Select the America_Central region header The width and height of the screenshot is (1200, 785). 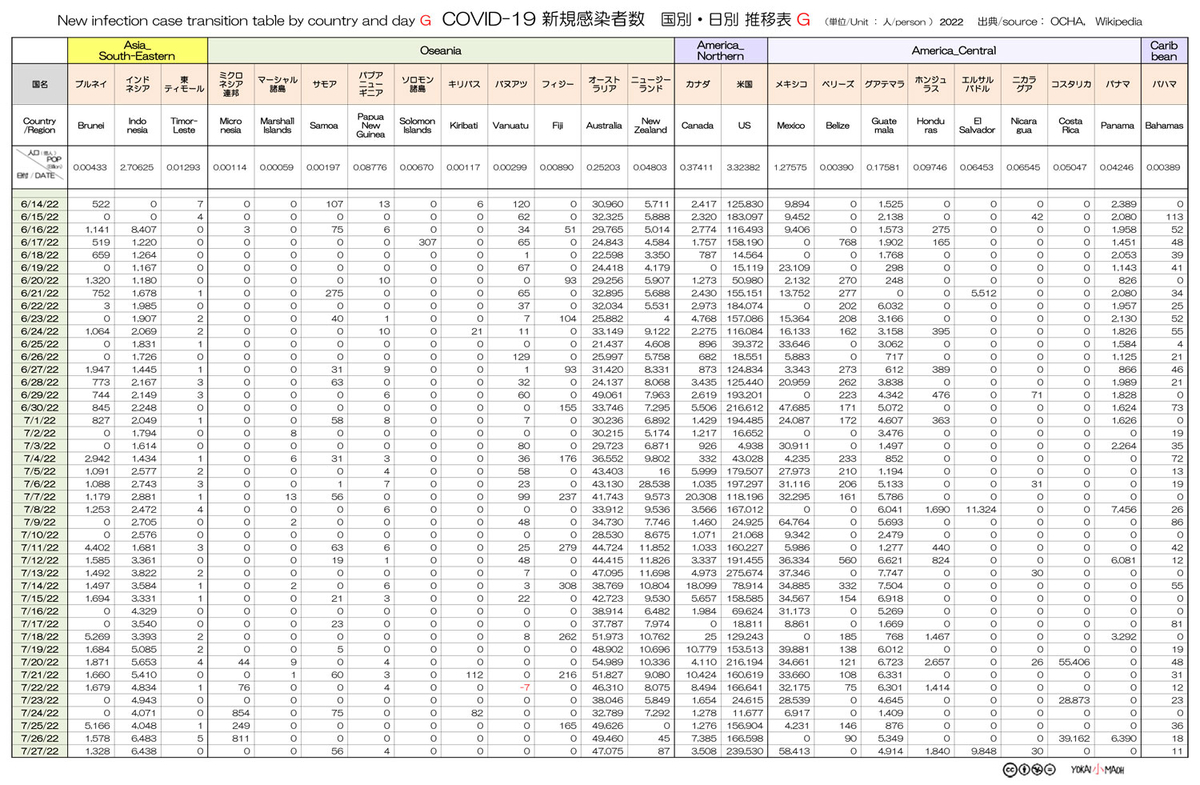tap(955, 51)
